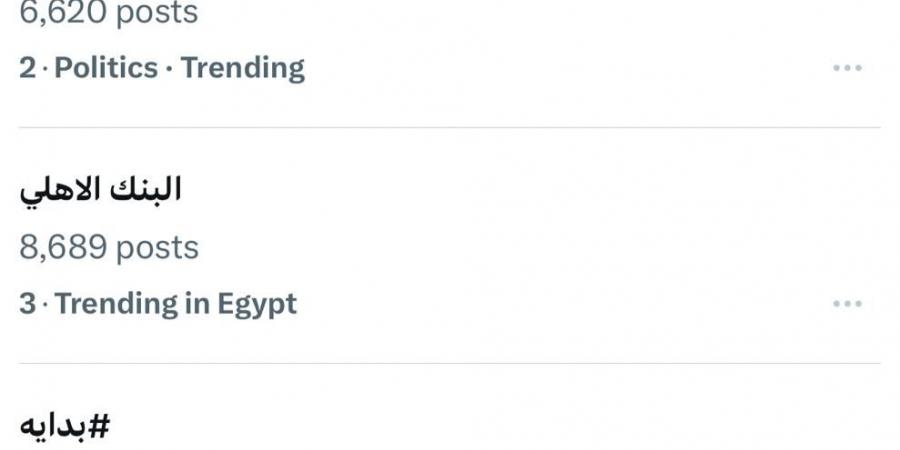Click the rank number 2 of Politics trend
This screenshot has height=450, width=900.
27,68
